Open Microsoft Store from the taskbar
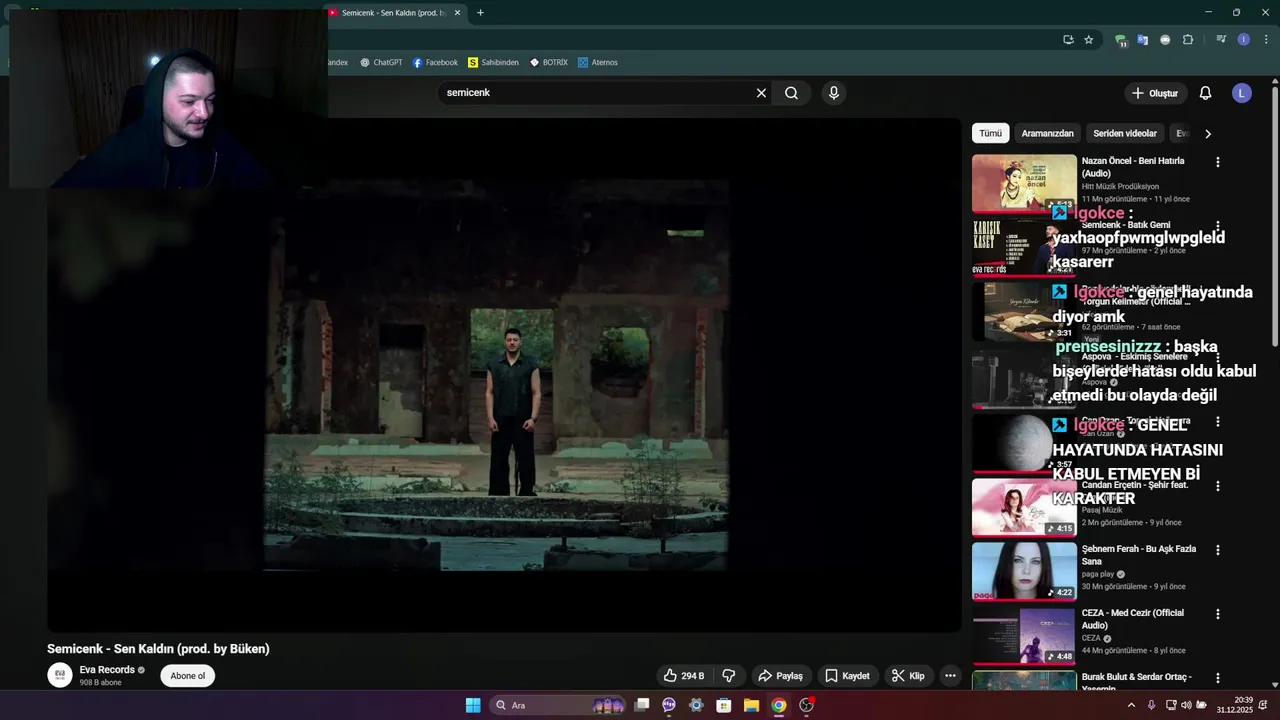This screenshot has width=1280, height=720. tap(724, 705)
